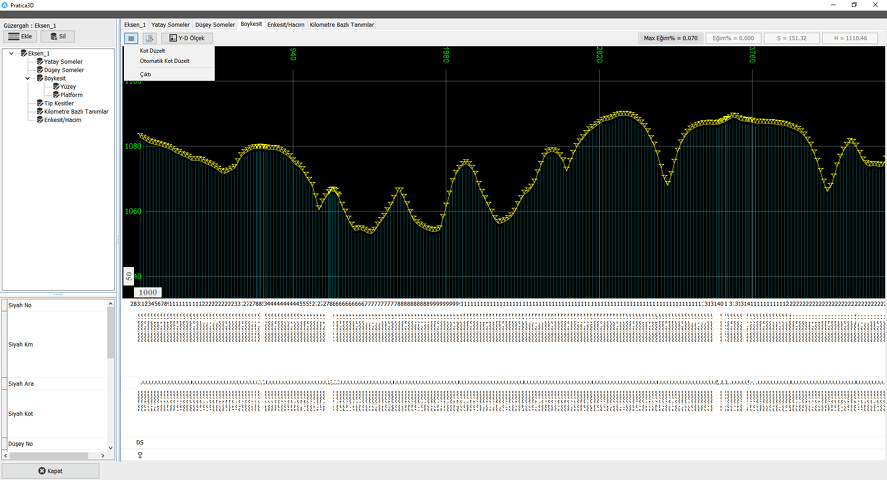Open Tip Kesitler in the tree

pyautogui.click(x=58, y=103)
